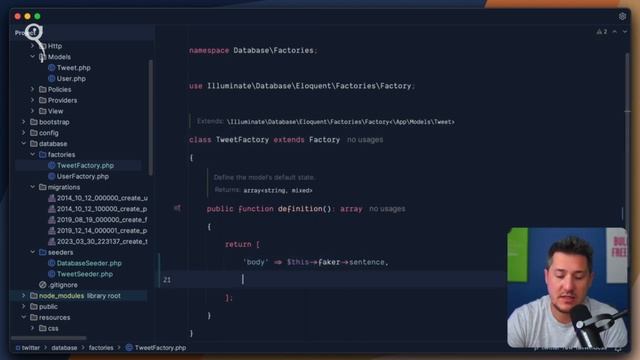Click the User.php file icon
The image size is (640, 360).
(51, 78)
